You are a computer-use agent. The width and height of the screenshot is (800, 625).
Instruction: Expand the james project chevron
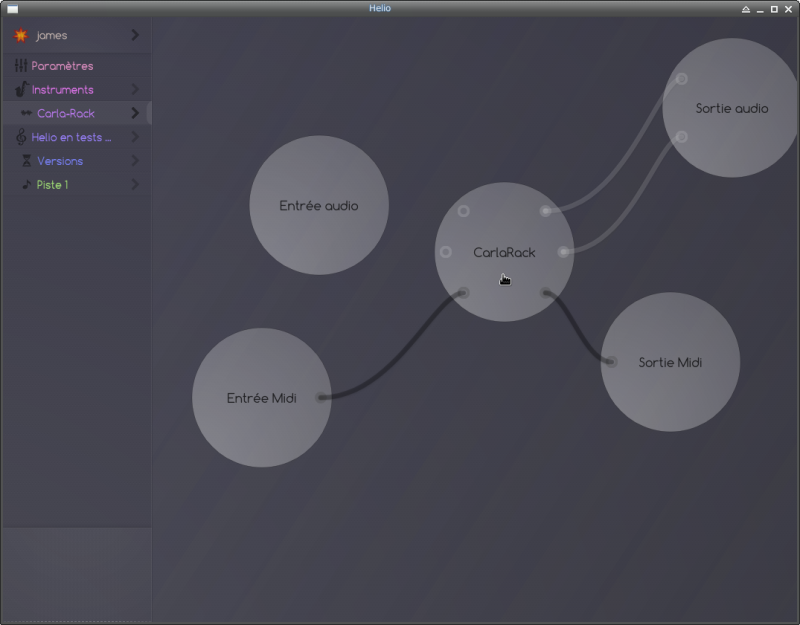tap(135, 35)
